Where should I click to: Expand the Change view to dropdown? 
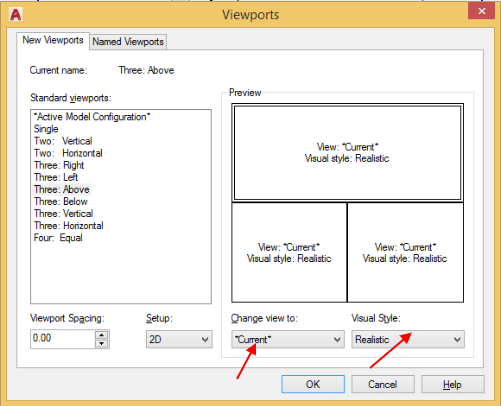288,339
